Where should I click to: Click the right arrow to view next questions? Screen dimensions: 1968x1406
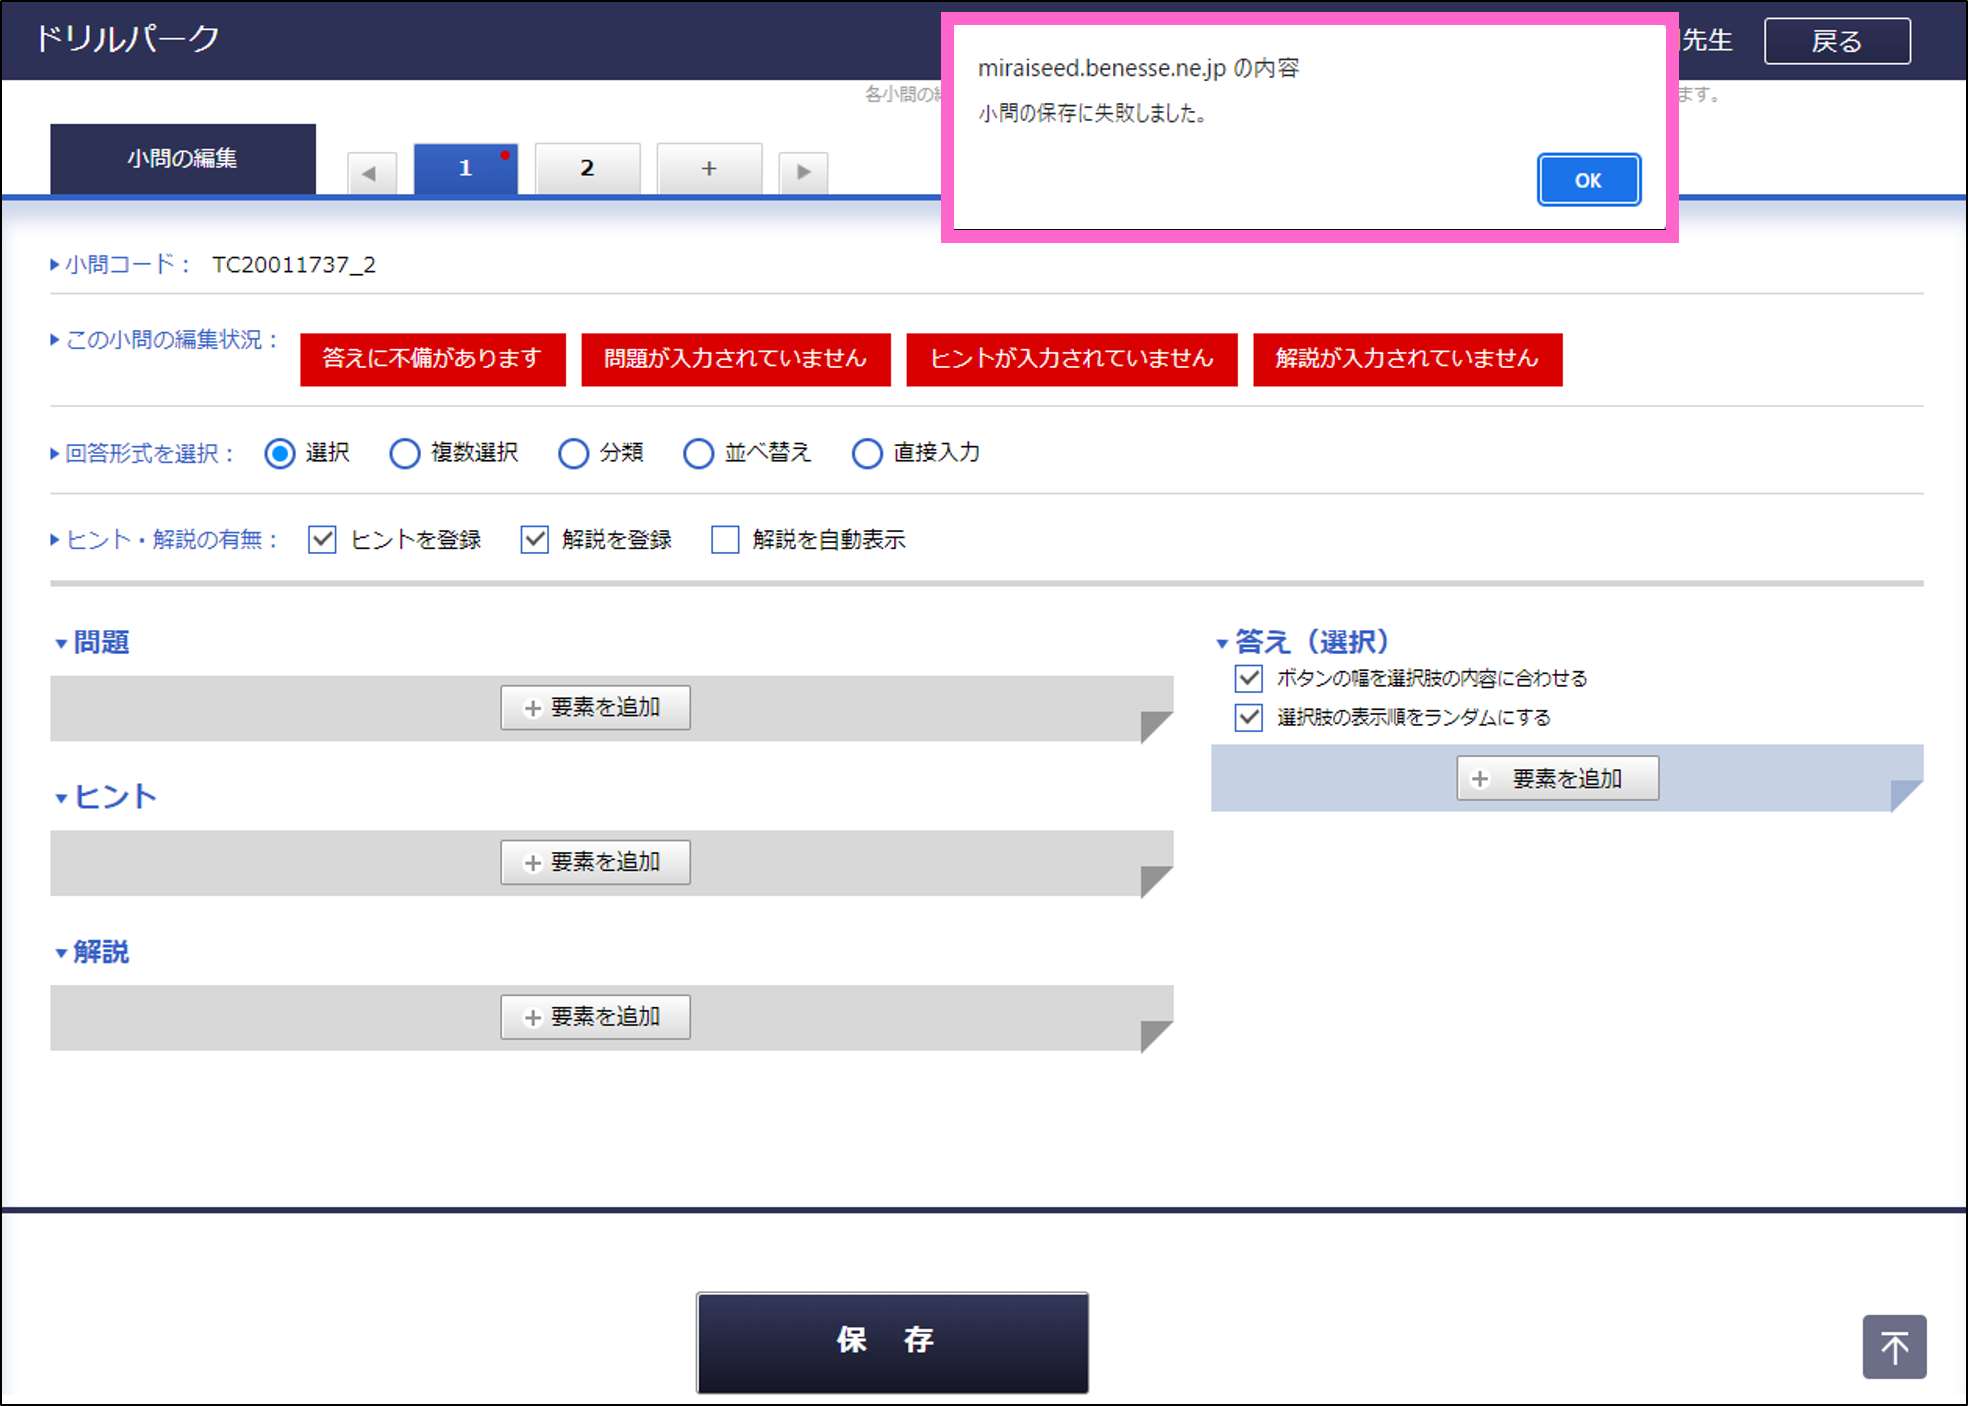[x=803, y=172]
